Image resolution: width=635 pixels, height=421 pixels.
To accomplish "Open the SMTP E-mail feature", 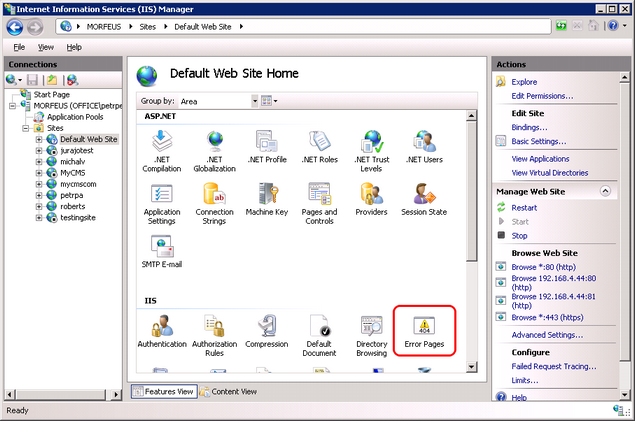I will 162,251.
